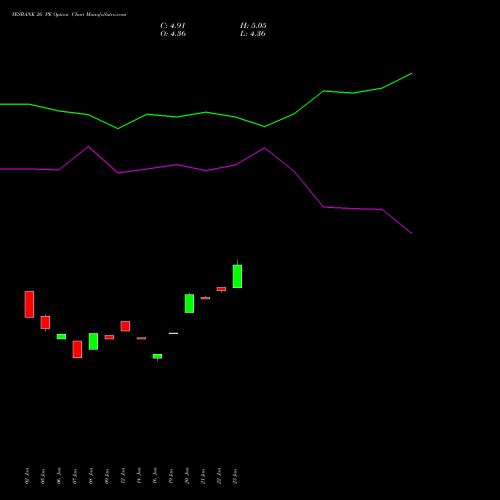Click the green candle above 08 Jan

(x=93, y=341)
